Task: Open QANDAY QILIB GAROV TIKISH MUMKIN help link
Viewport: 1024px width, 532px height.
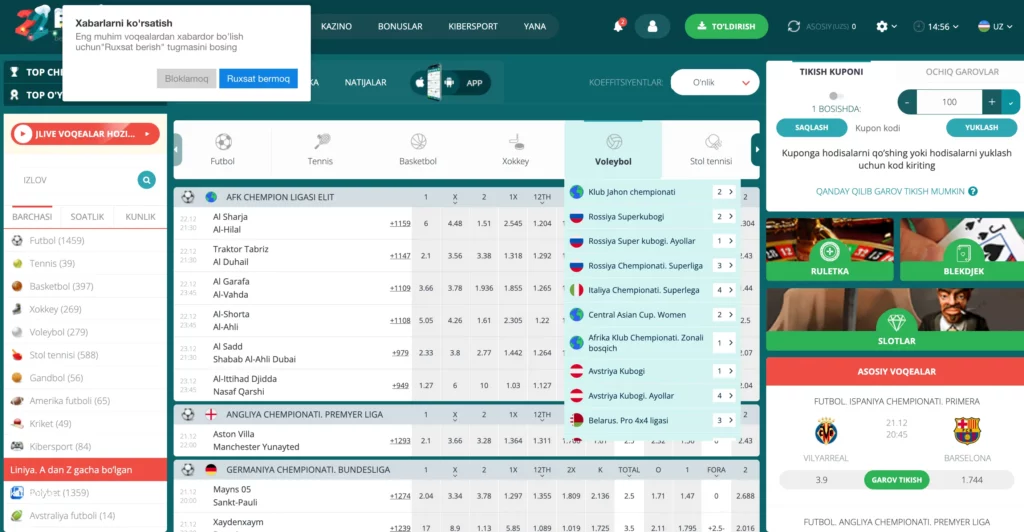Action: click(x=896, y=191)
